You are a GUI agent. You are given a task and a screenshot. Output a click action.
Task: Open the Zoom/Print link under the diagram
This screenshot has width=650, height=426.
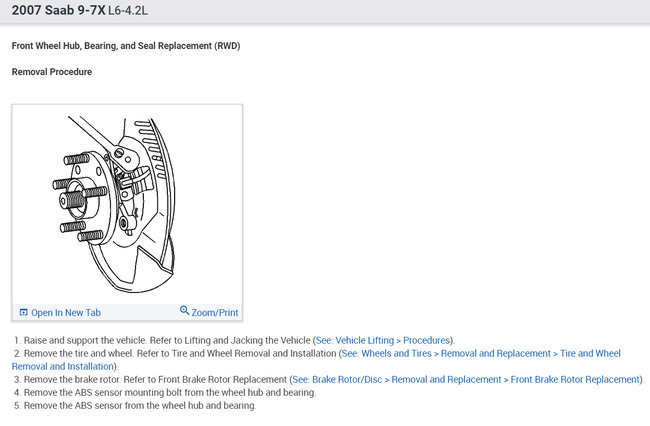214,312
